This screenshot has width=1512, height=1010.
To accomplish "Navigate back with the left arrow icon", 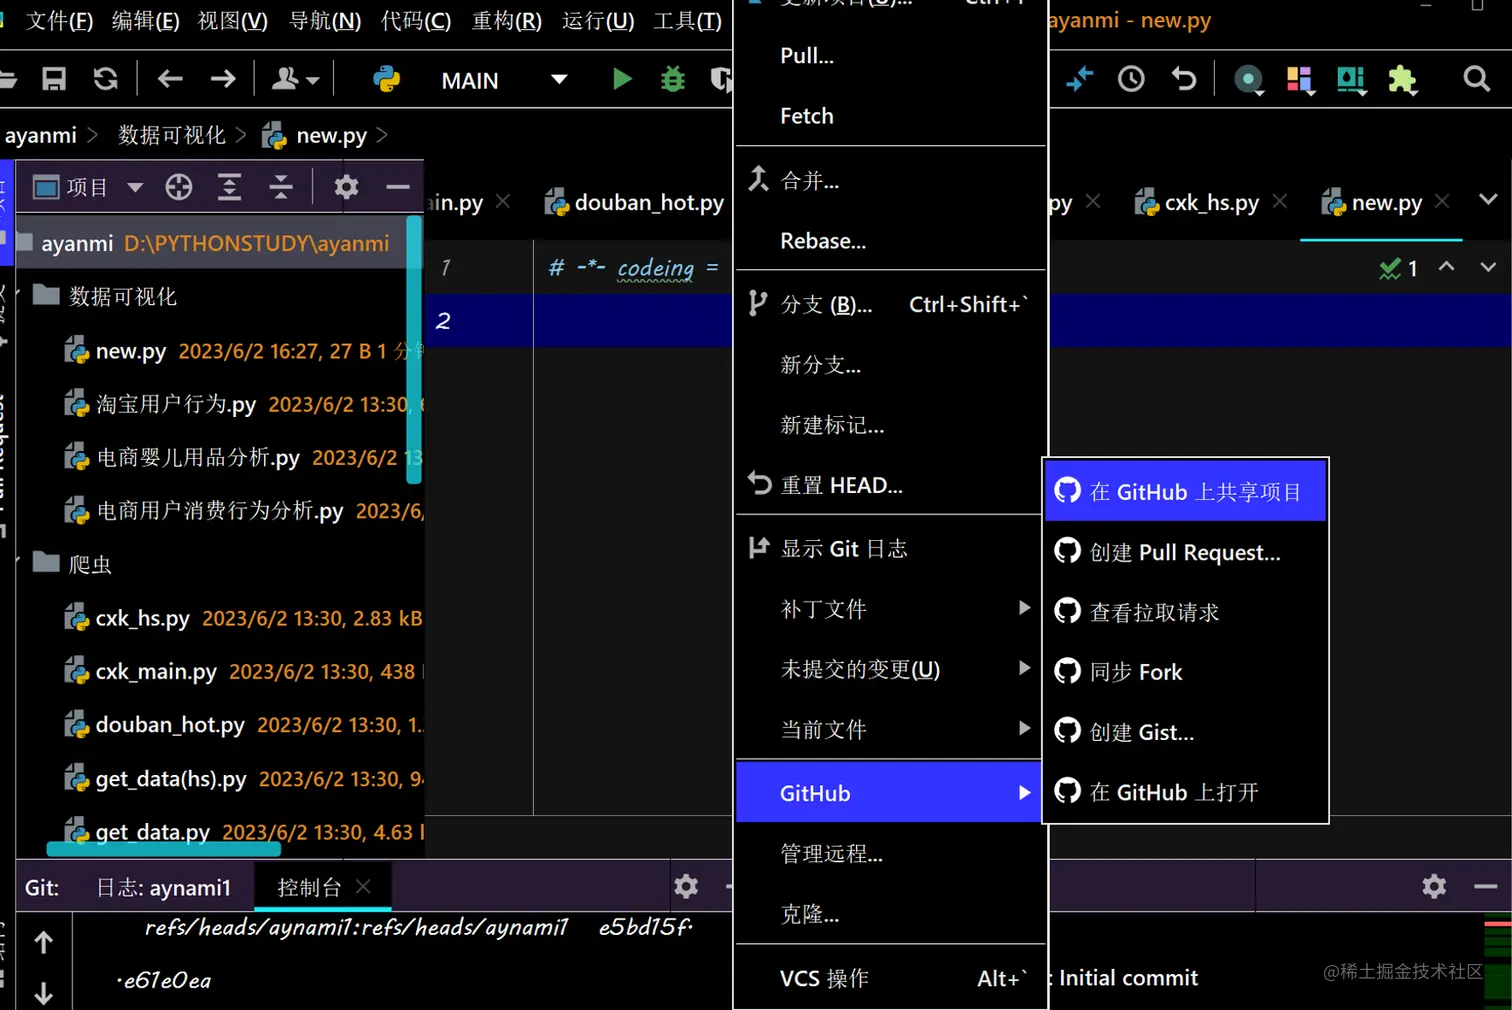I will (x=170, y=79).
